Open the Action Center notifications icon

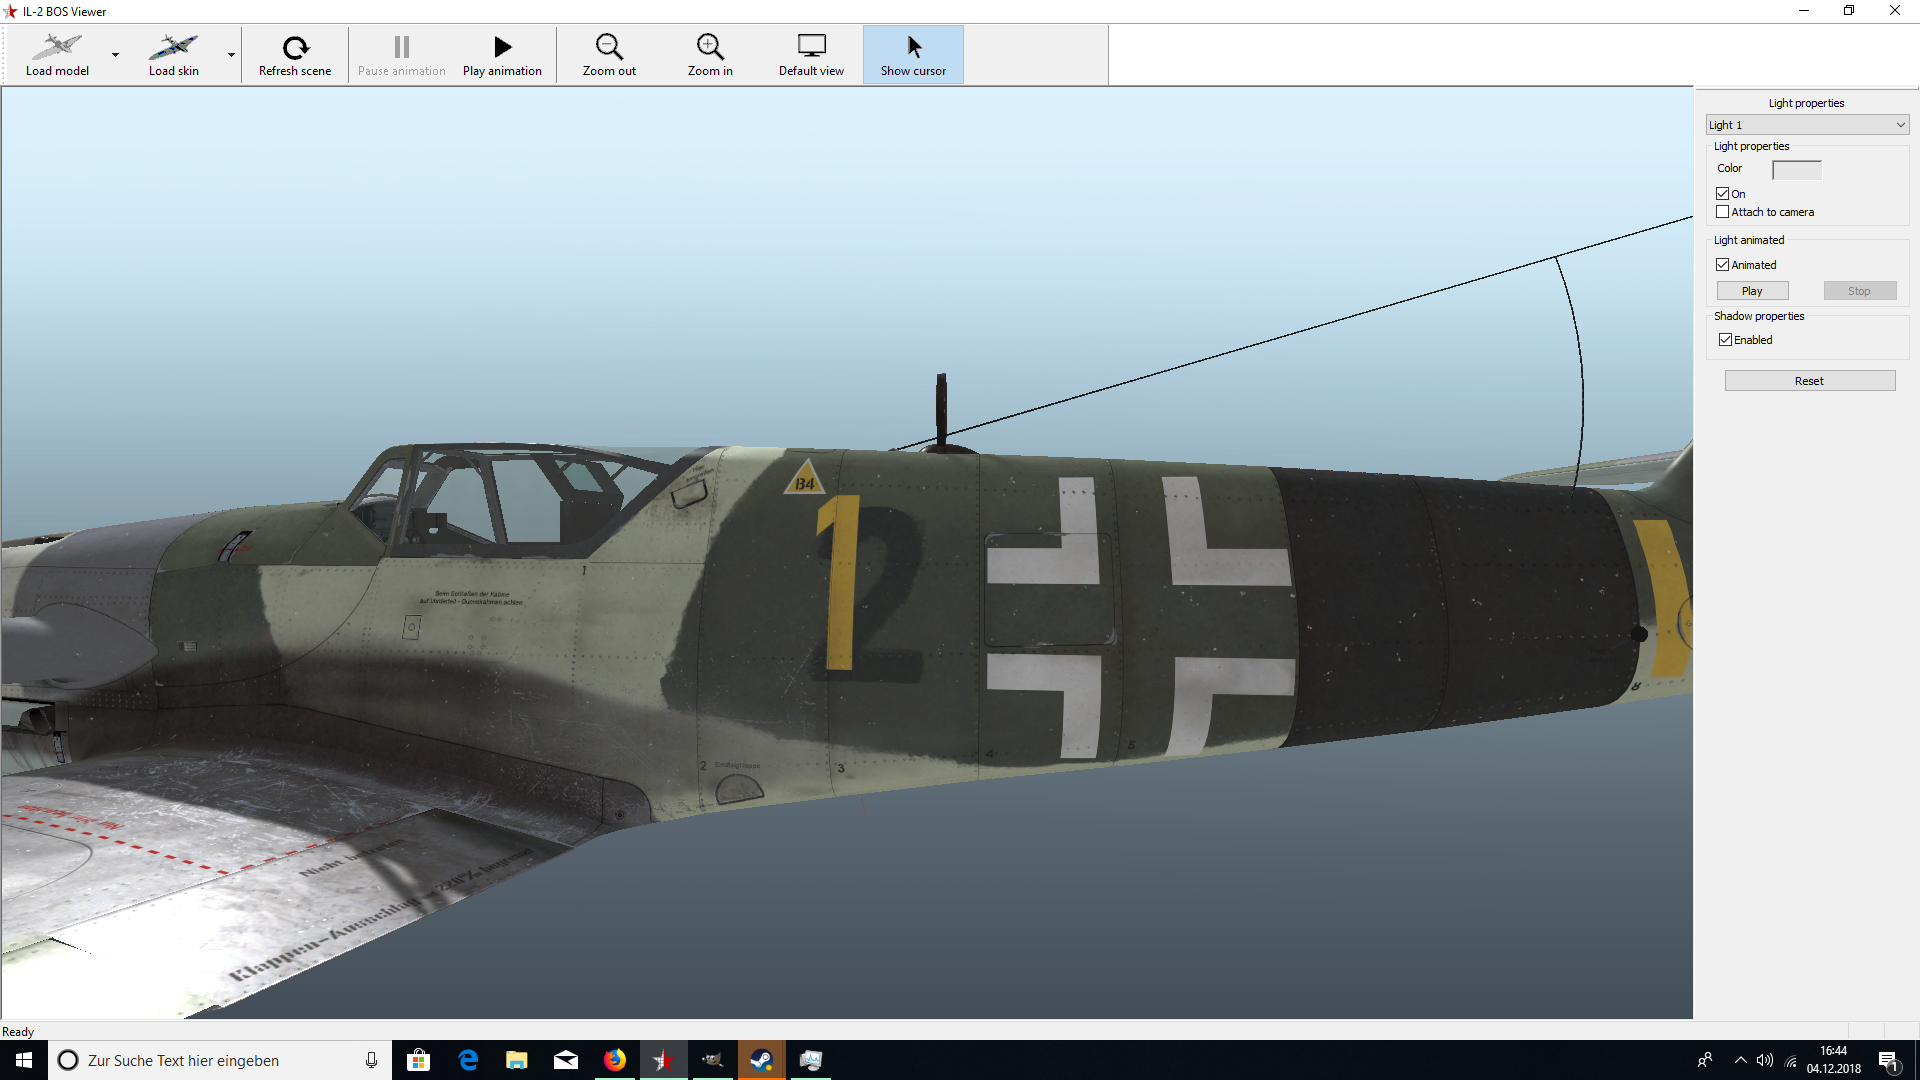coord(1889,1060)
